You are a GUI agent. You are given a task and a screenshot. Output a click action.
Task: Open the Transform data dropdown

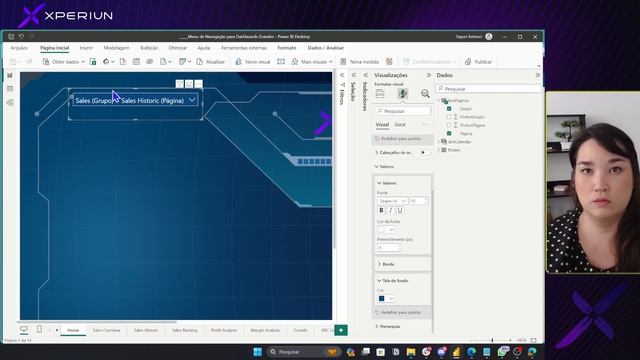click(x=185, y=62)
